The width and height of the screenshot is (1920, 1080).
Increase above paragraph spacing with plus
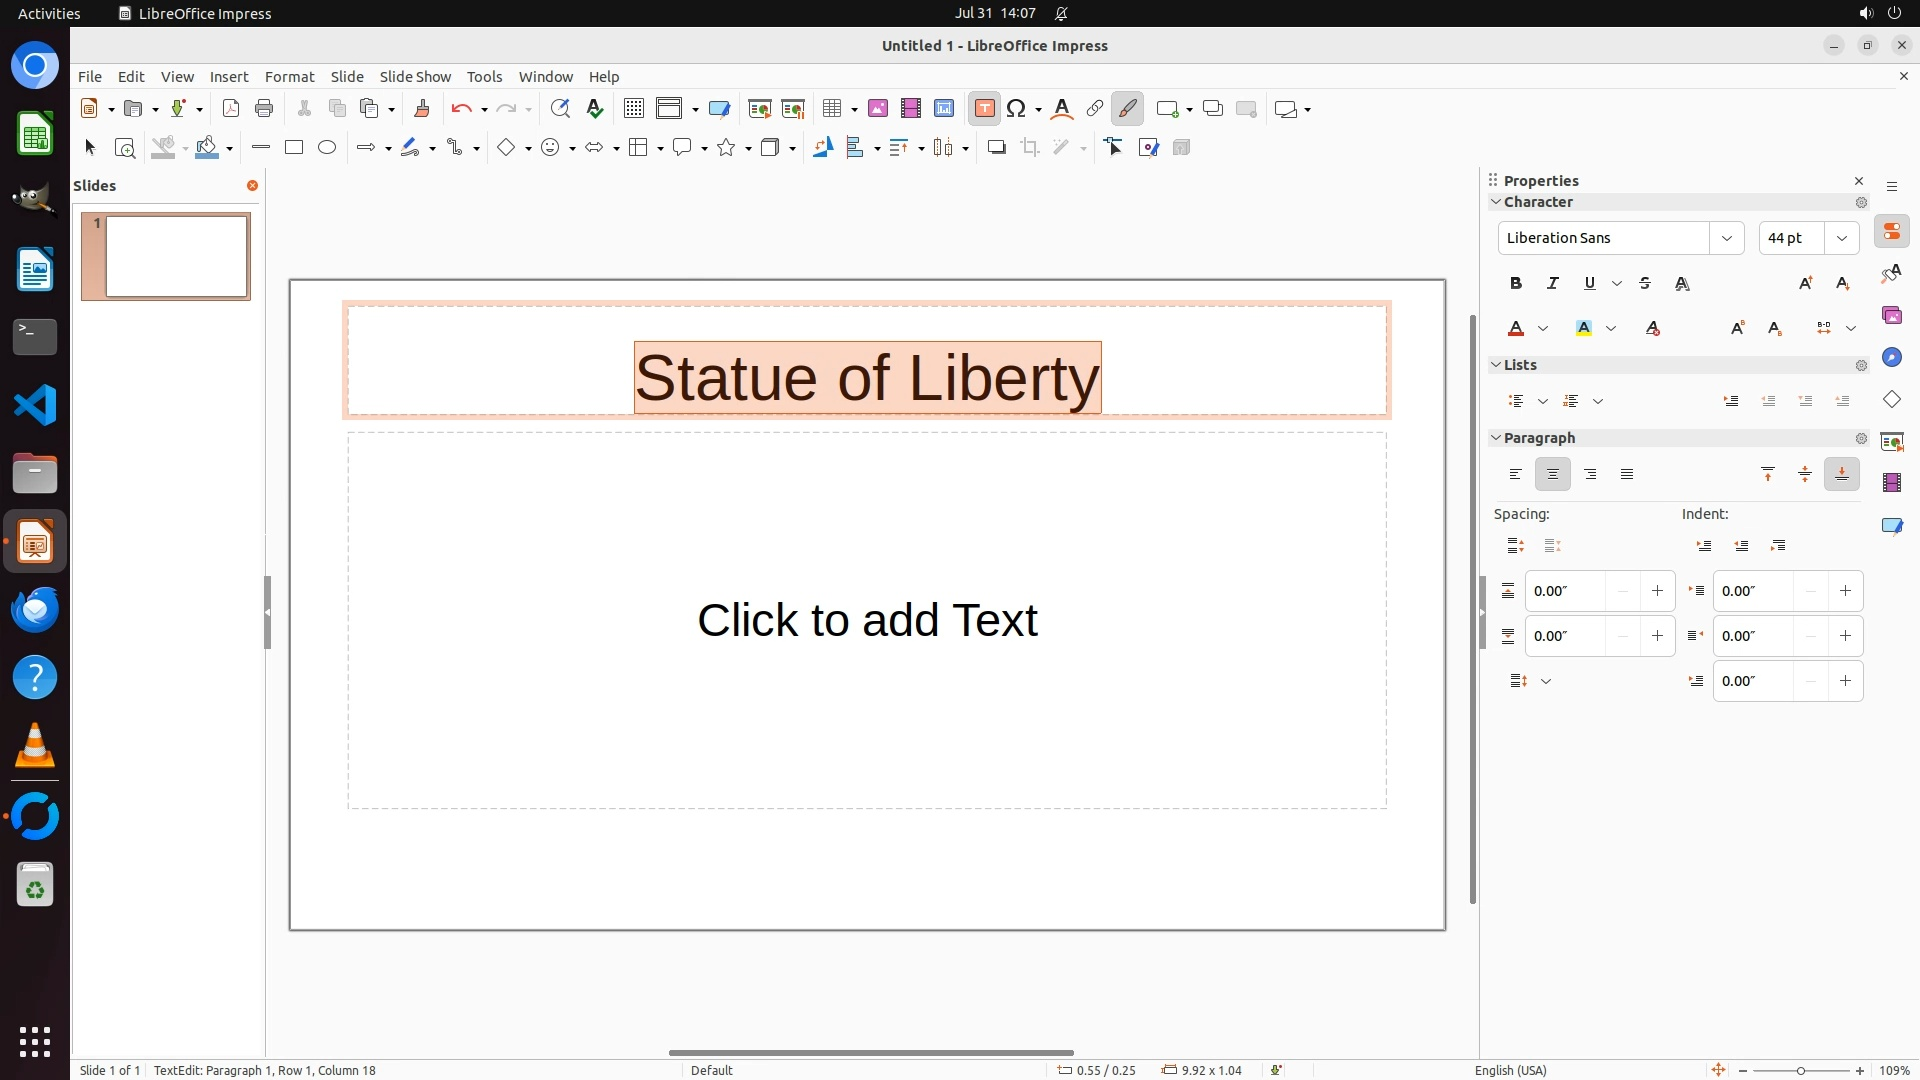(x=1657, y=591)
